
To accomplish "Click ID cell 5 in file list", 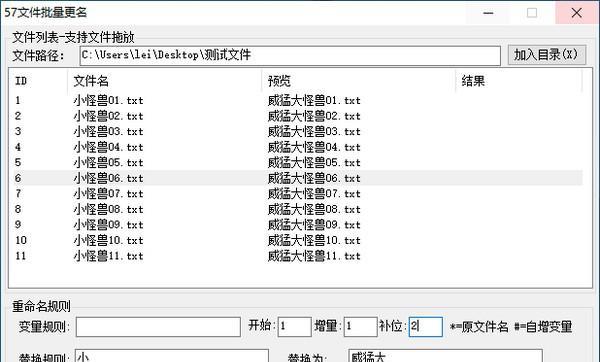I will 18,163.
